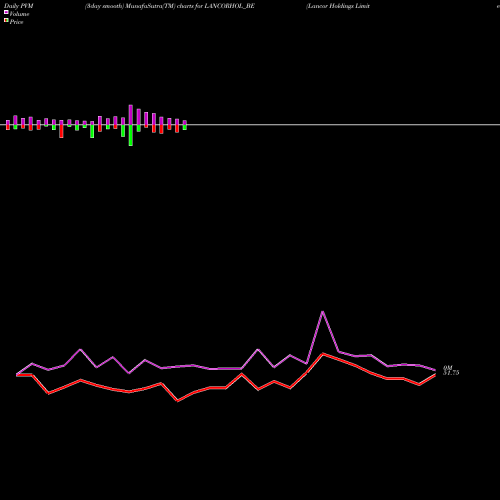
Task: Click the '0M' volume value label
Action: tap(447, 368)
